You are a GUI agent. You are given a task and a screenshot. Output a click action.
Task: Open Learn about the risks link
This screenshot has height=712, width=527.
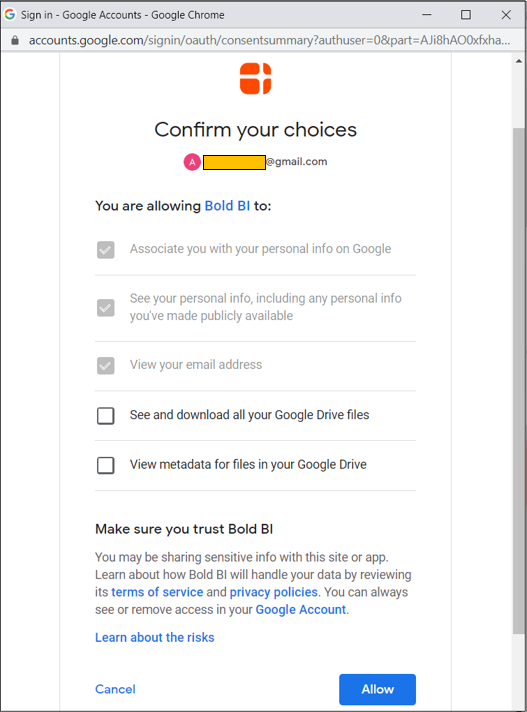pyautogui.click(x=155, y=638)
